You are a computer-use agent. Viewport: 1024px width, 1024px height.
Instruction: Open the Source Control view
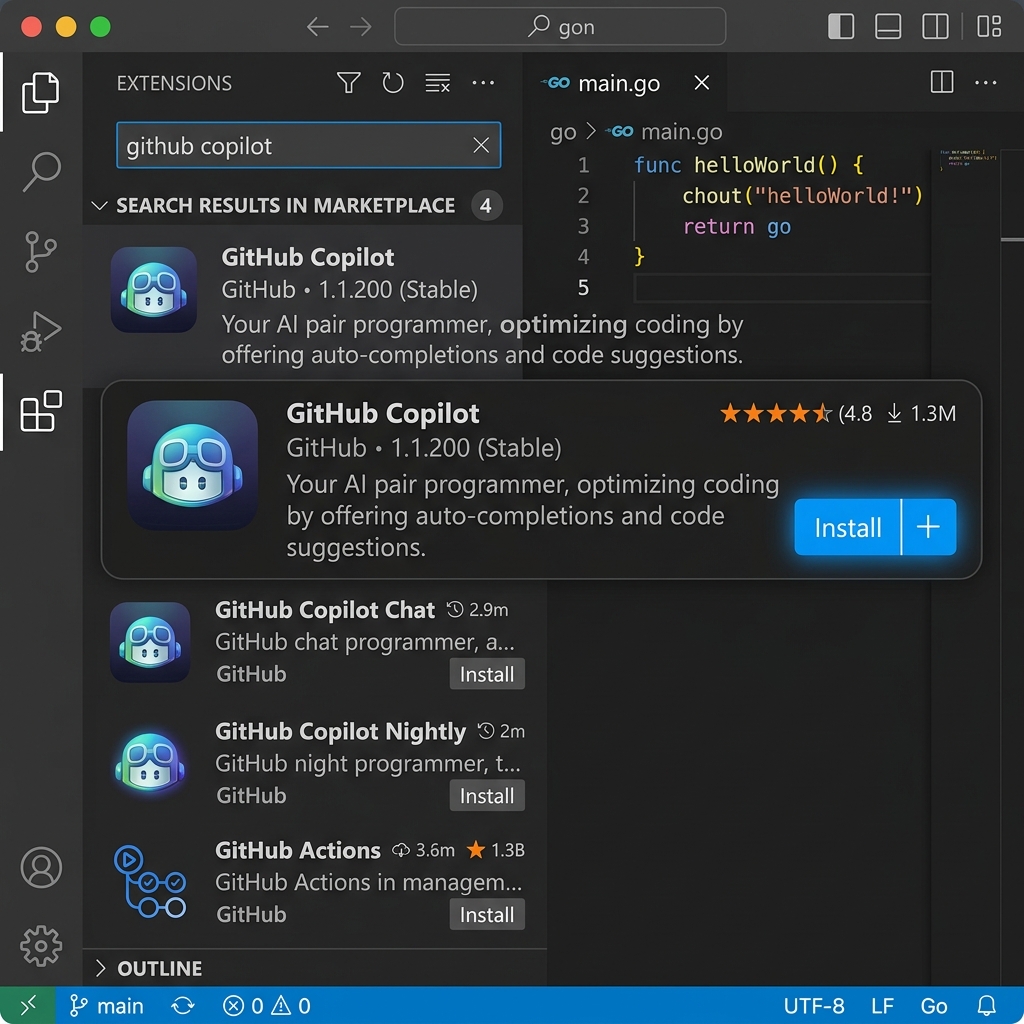pyautogui.click(x=40, y=251)
